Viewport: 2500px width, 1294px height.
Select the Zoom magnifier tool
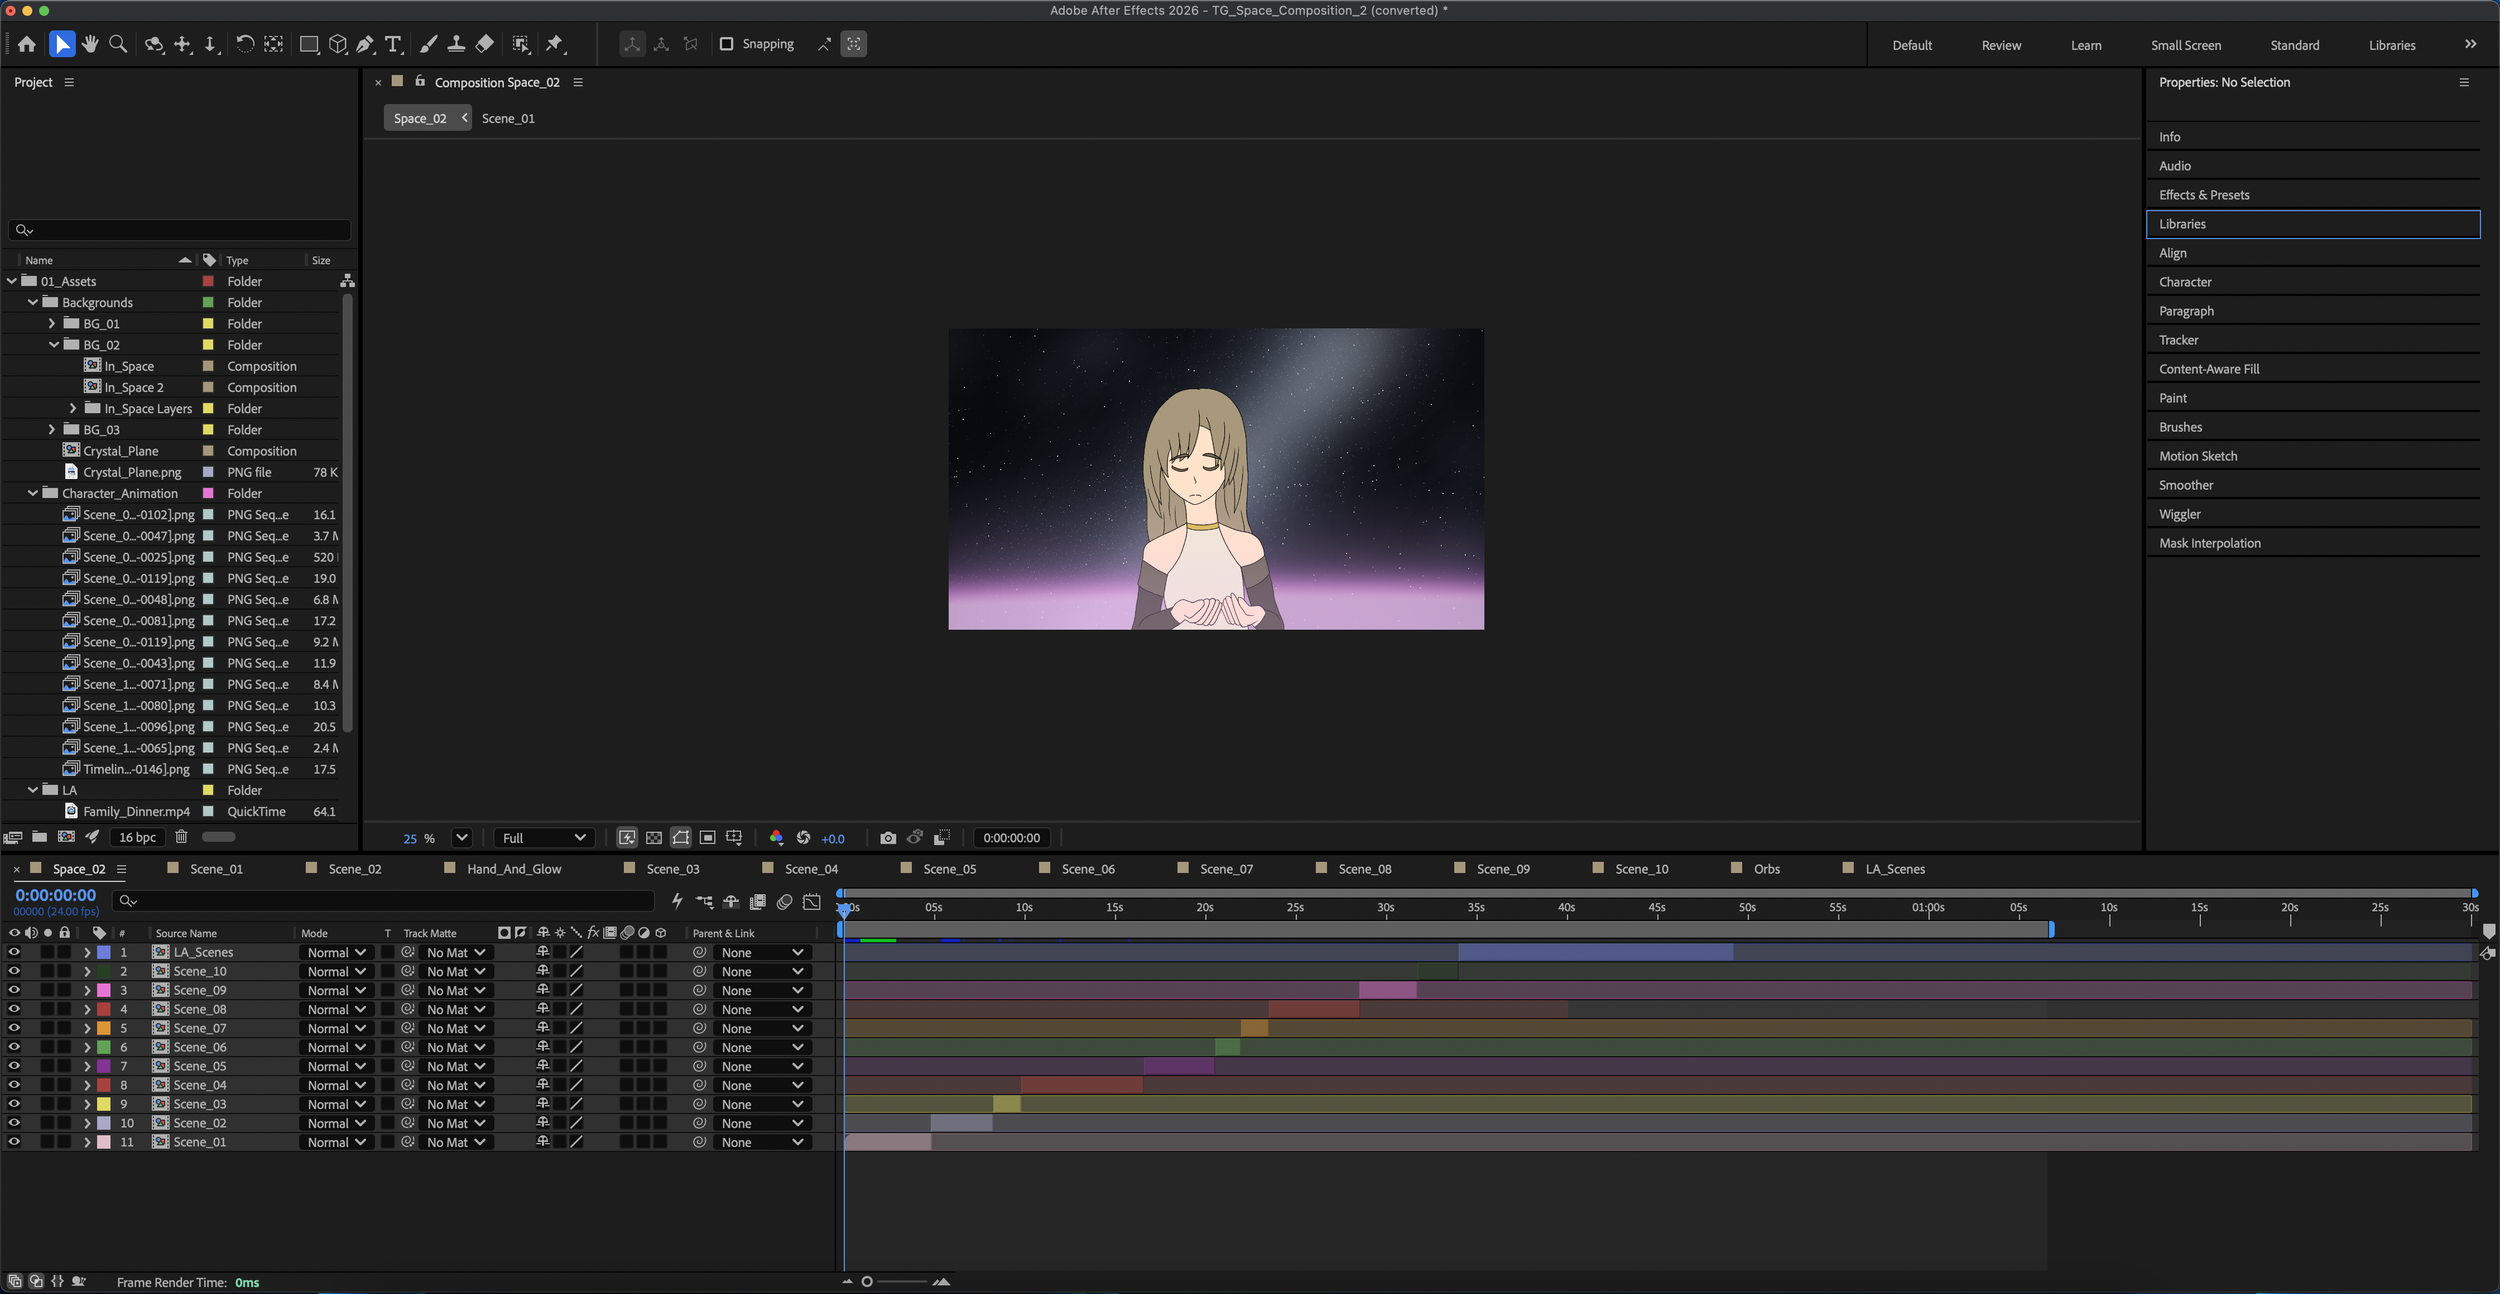(x=118, y=44)
